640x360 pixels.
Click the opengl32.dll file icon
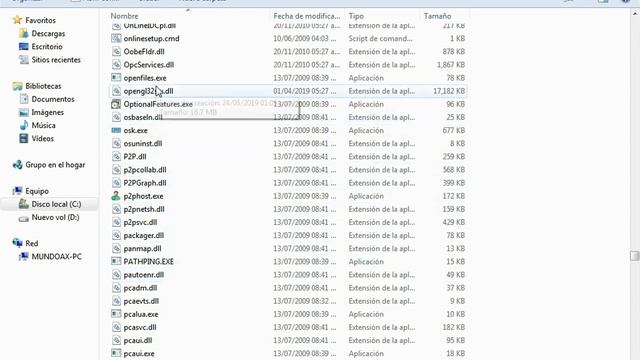pos(116,91)
